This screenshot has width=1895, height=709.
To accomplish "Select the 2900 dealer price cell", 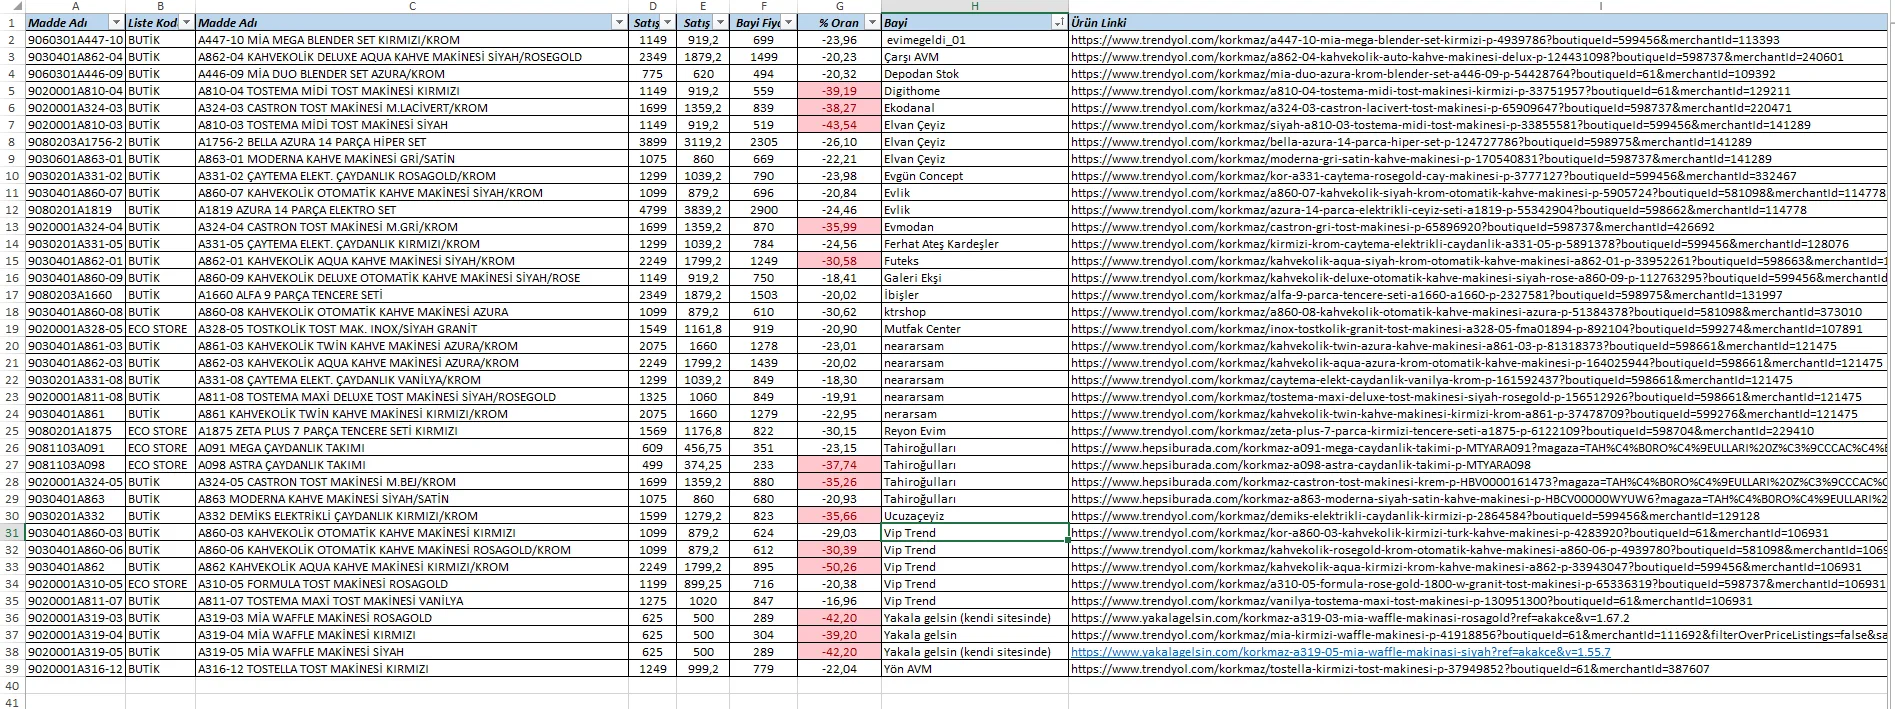I will [x=763, y=210].
